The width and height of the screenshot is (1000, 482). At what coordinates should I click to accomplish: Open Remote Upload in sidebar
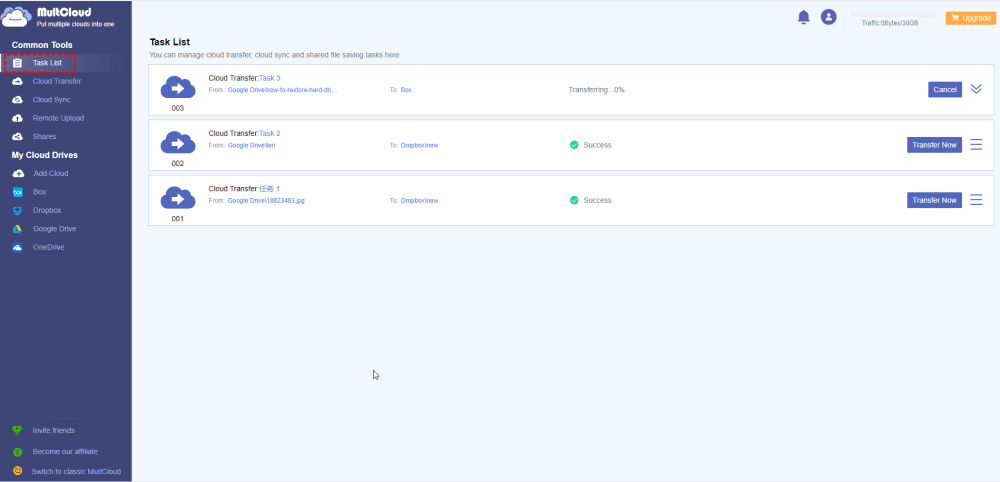pyautogui.click(x=58, y=119)
